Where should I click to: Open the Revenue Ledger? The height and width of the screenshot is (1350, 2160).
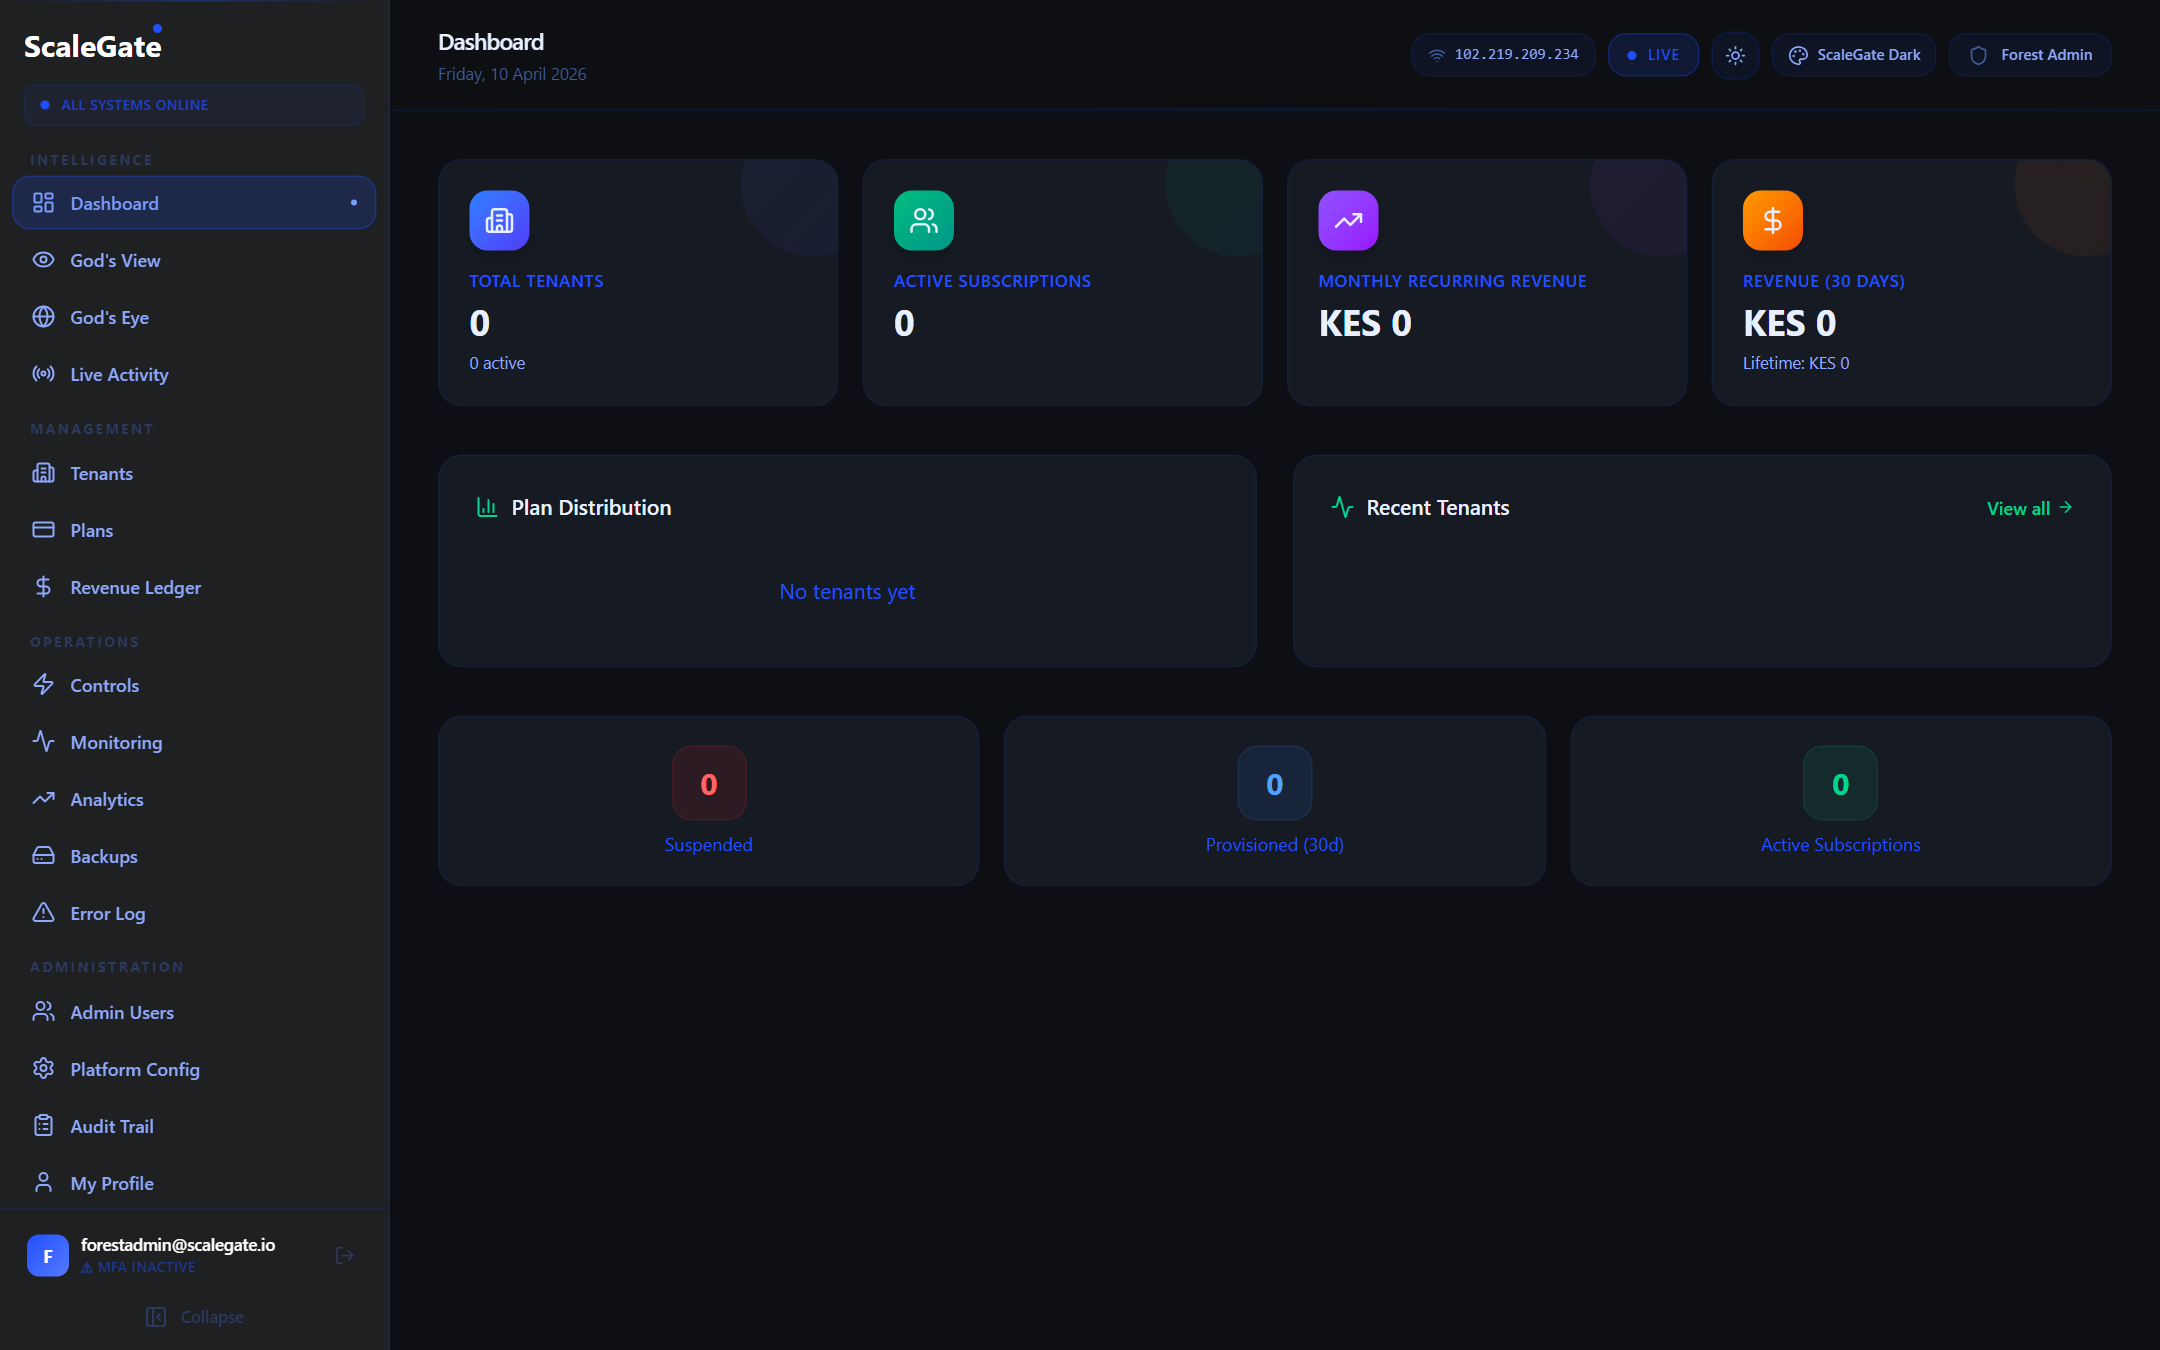click(x=135, y=587)
